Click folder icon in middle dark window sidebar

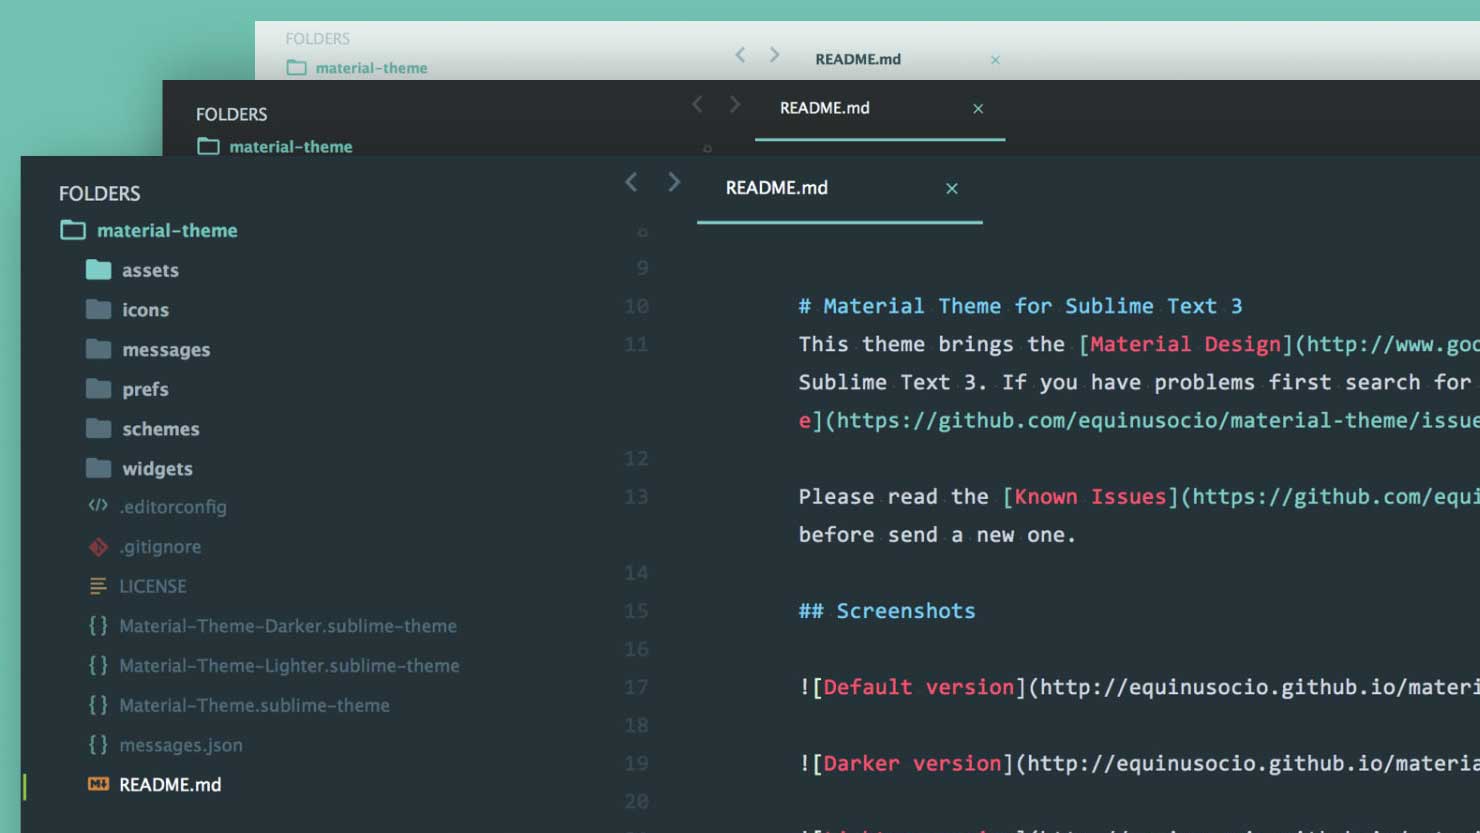[x=208, y=146]
